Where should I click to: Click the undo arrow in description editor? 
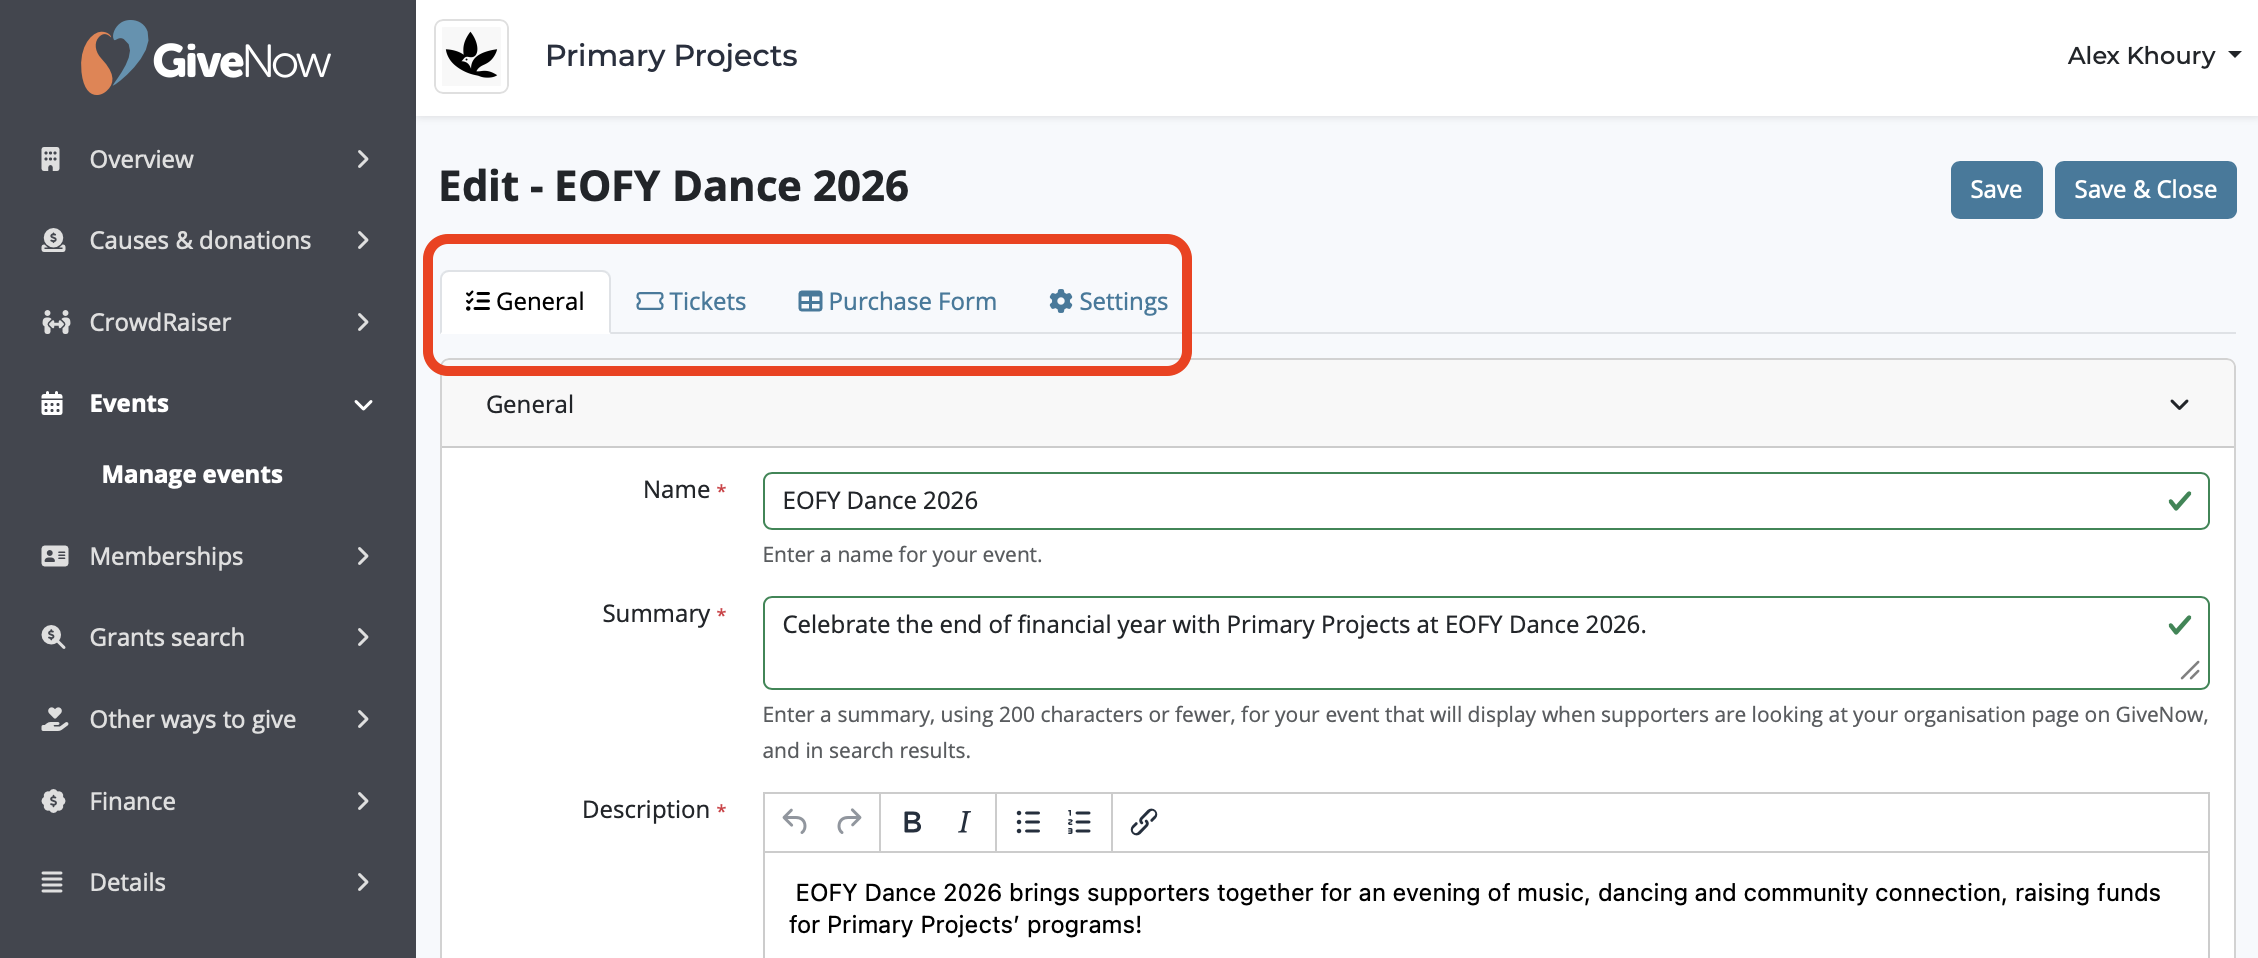click(795, 822)
